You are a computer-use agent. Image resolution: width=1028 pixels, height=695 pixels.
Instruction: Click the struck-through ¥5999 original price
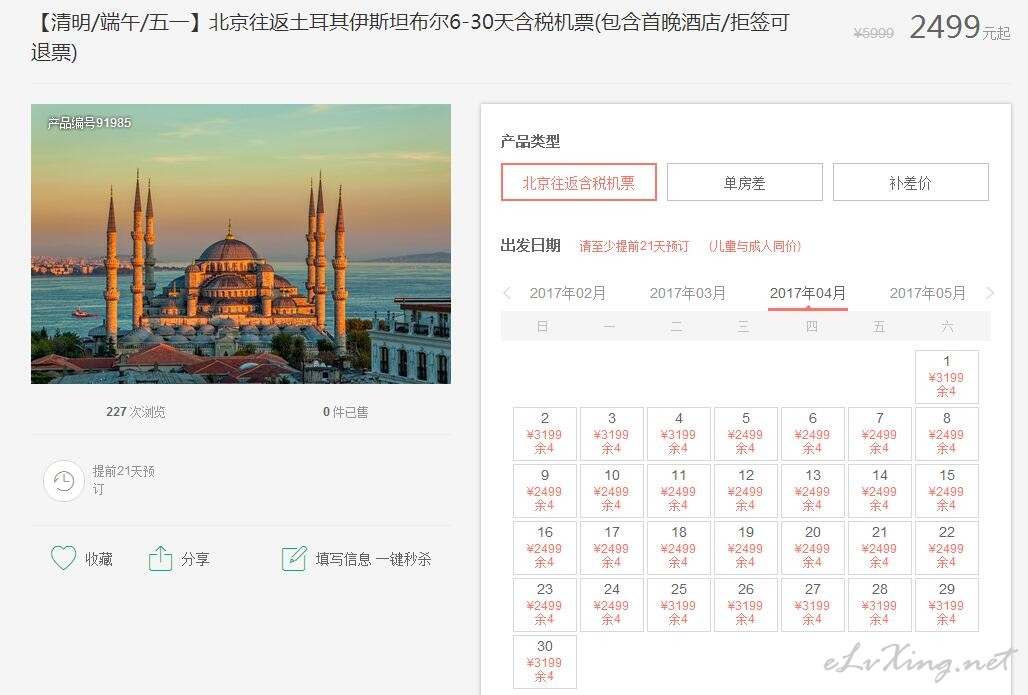coord(873,33)
